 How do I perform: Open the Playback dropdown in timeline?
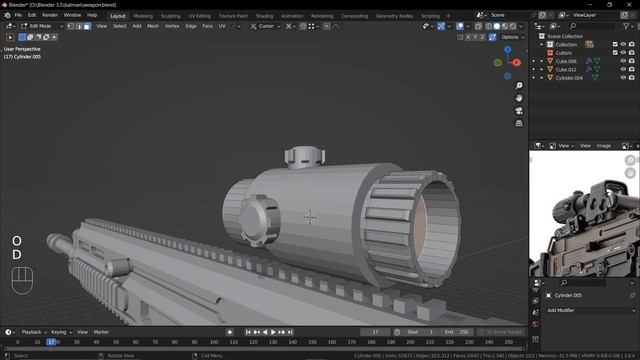click(34, 332)
